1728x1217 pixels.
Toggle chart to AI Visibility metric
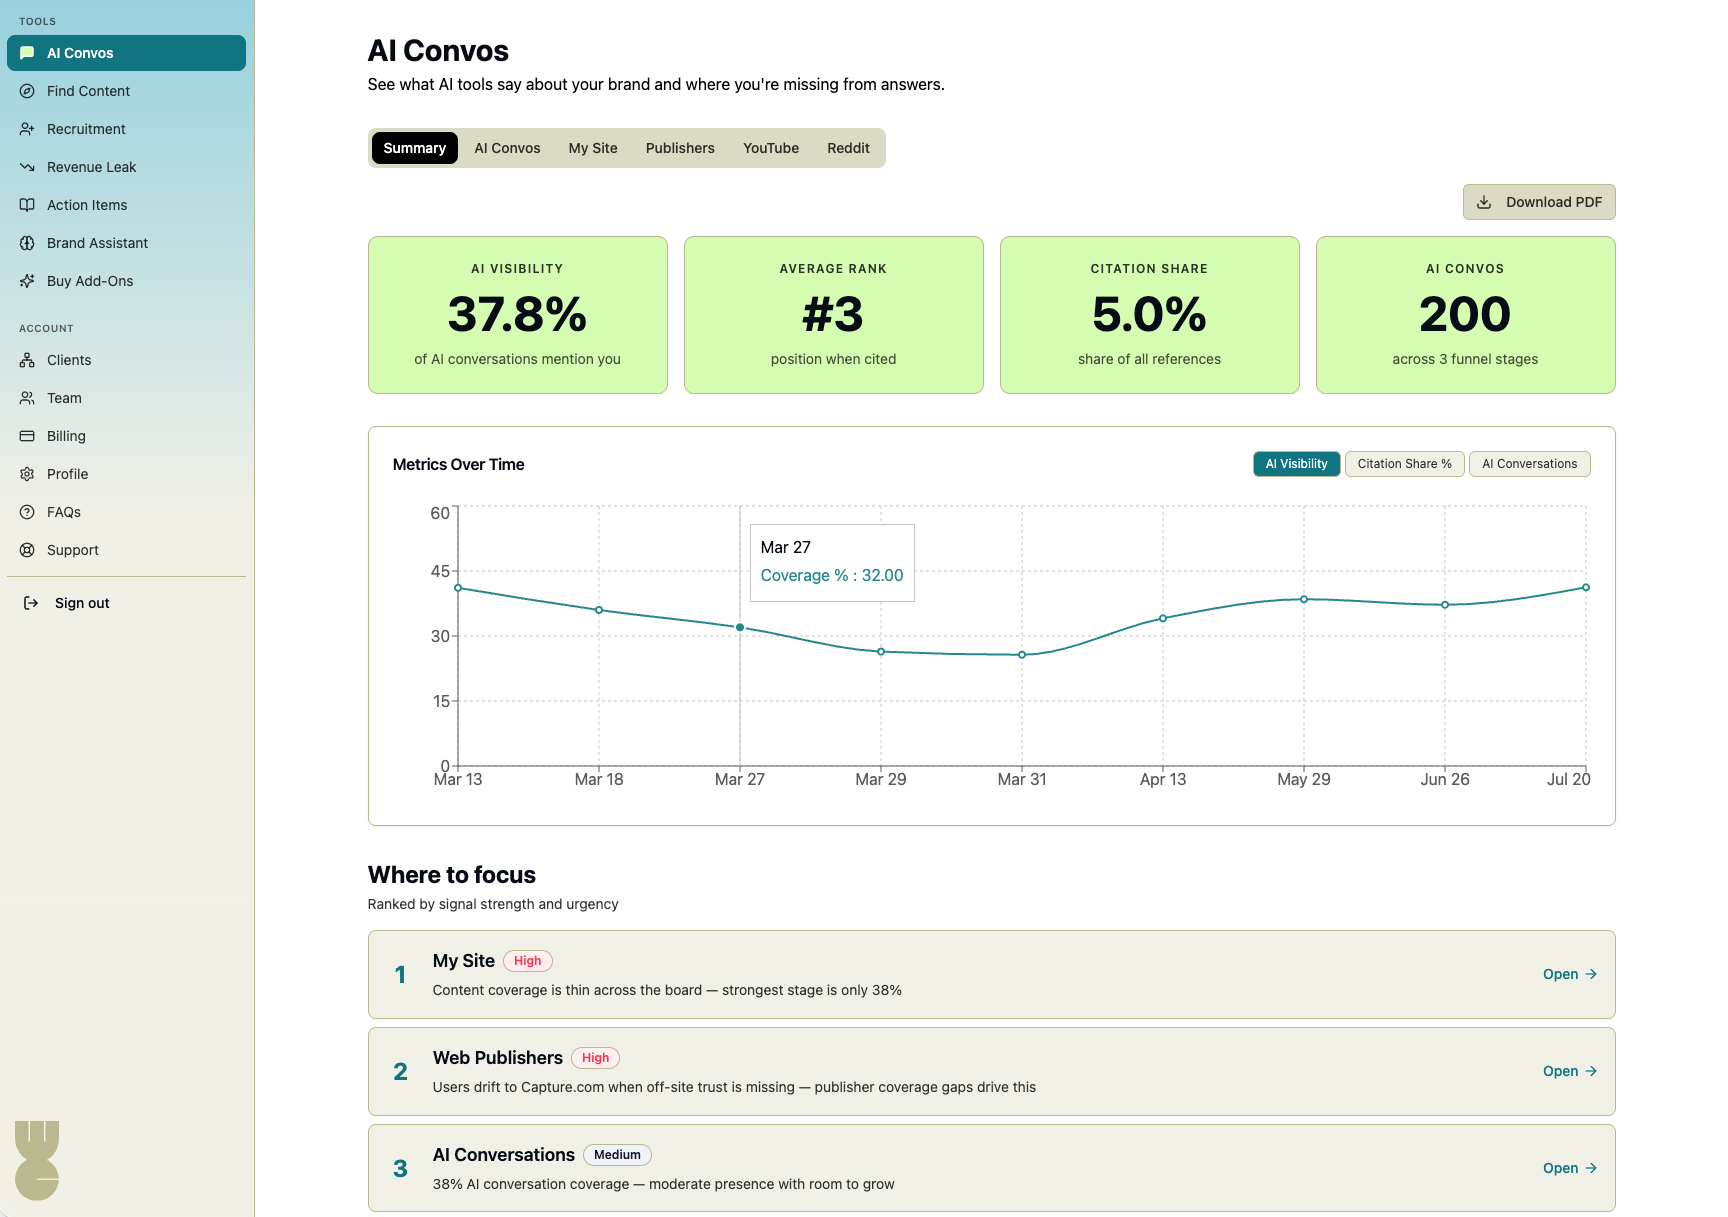tap(1296, 464)
